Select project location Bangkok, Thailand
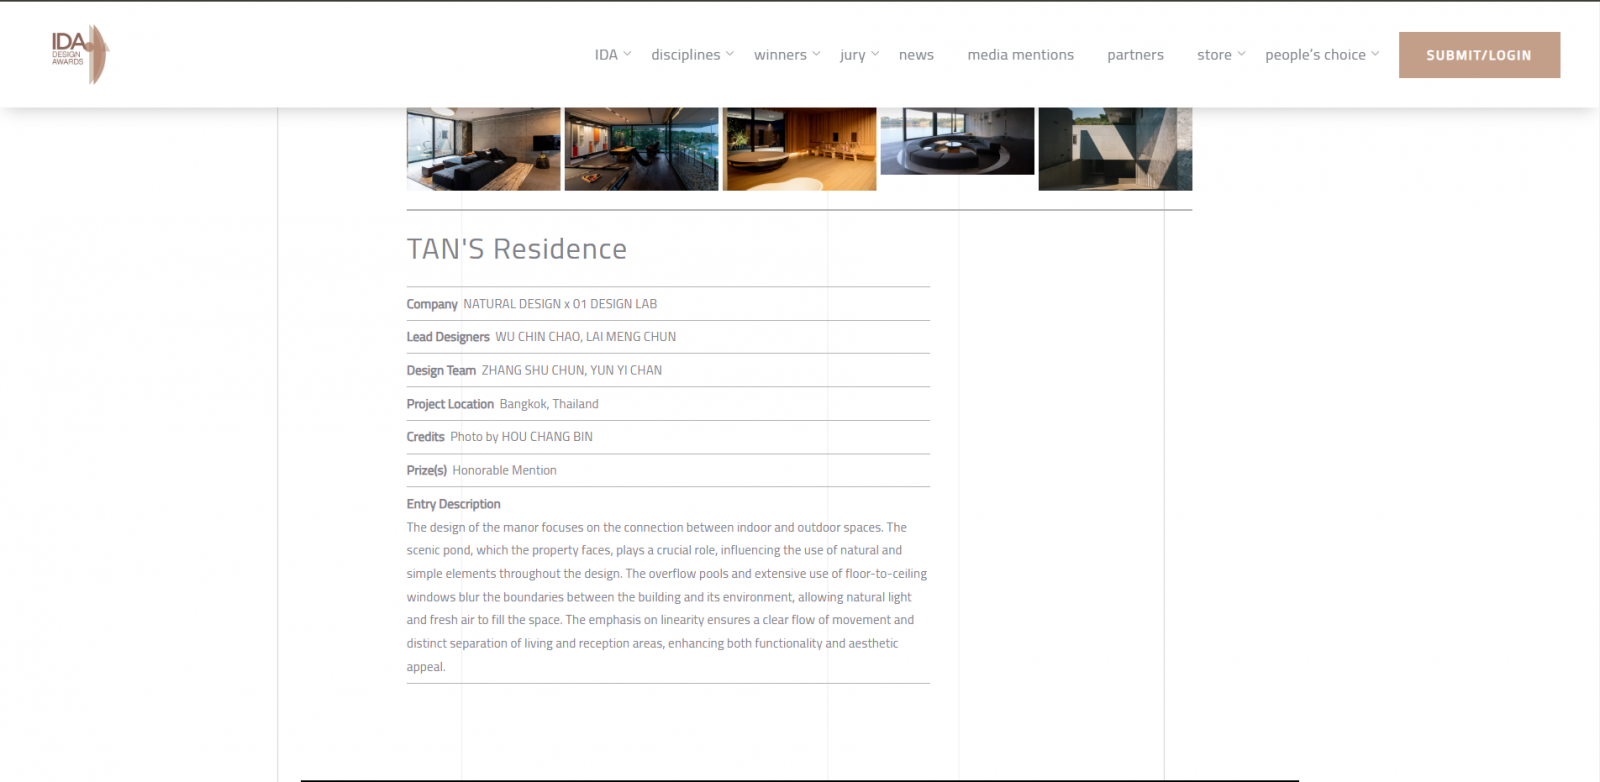Viewport: 1600px width, 782px height. pos(549,404)
